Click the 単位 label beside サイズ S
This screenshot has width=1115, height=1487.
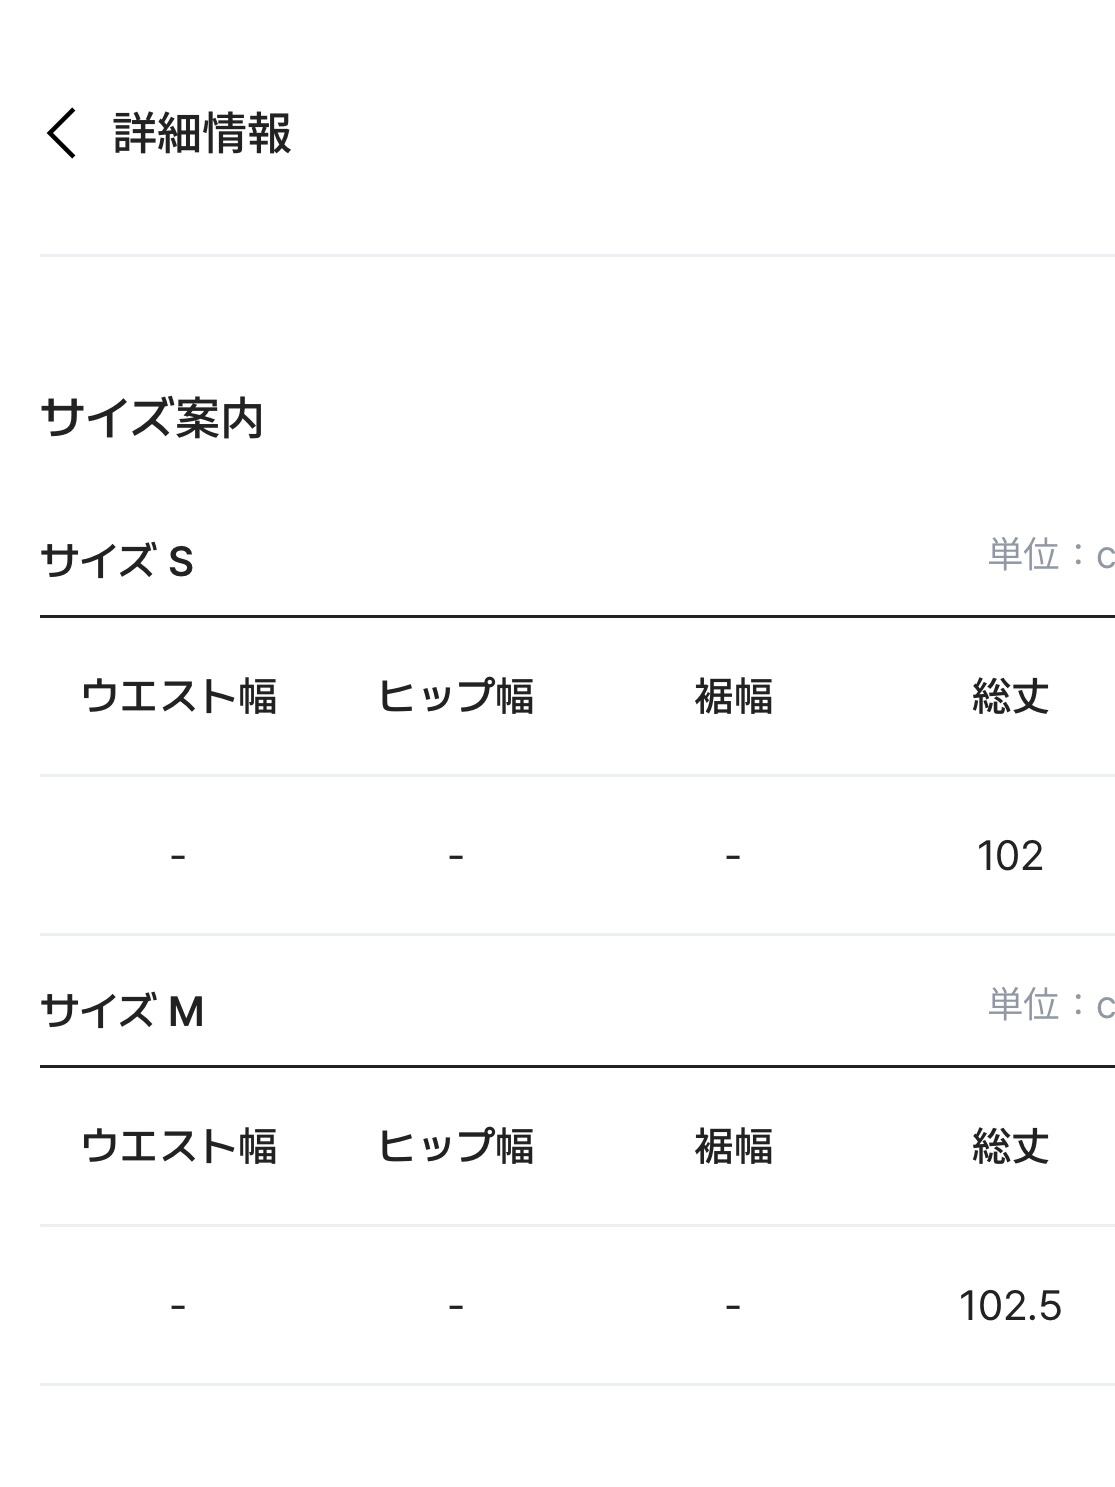(x=1050, y=555)
